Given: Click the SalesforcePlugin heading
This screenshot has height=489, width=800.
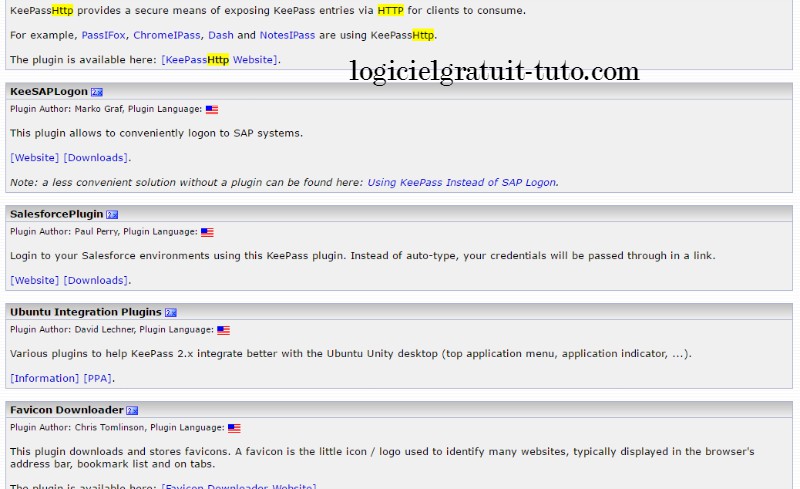Looking at the screenshot, I should (57, 214).
